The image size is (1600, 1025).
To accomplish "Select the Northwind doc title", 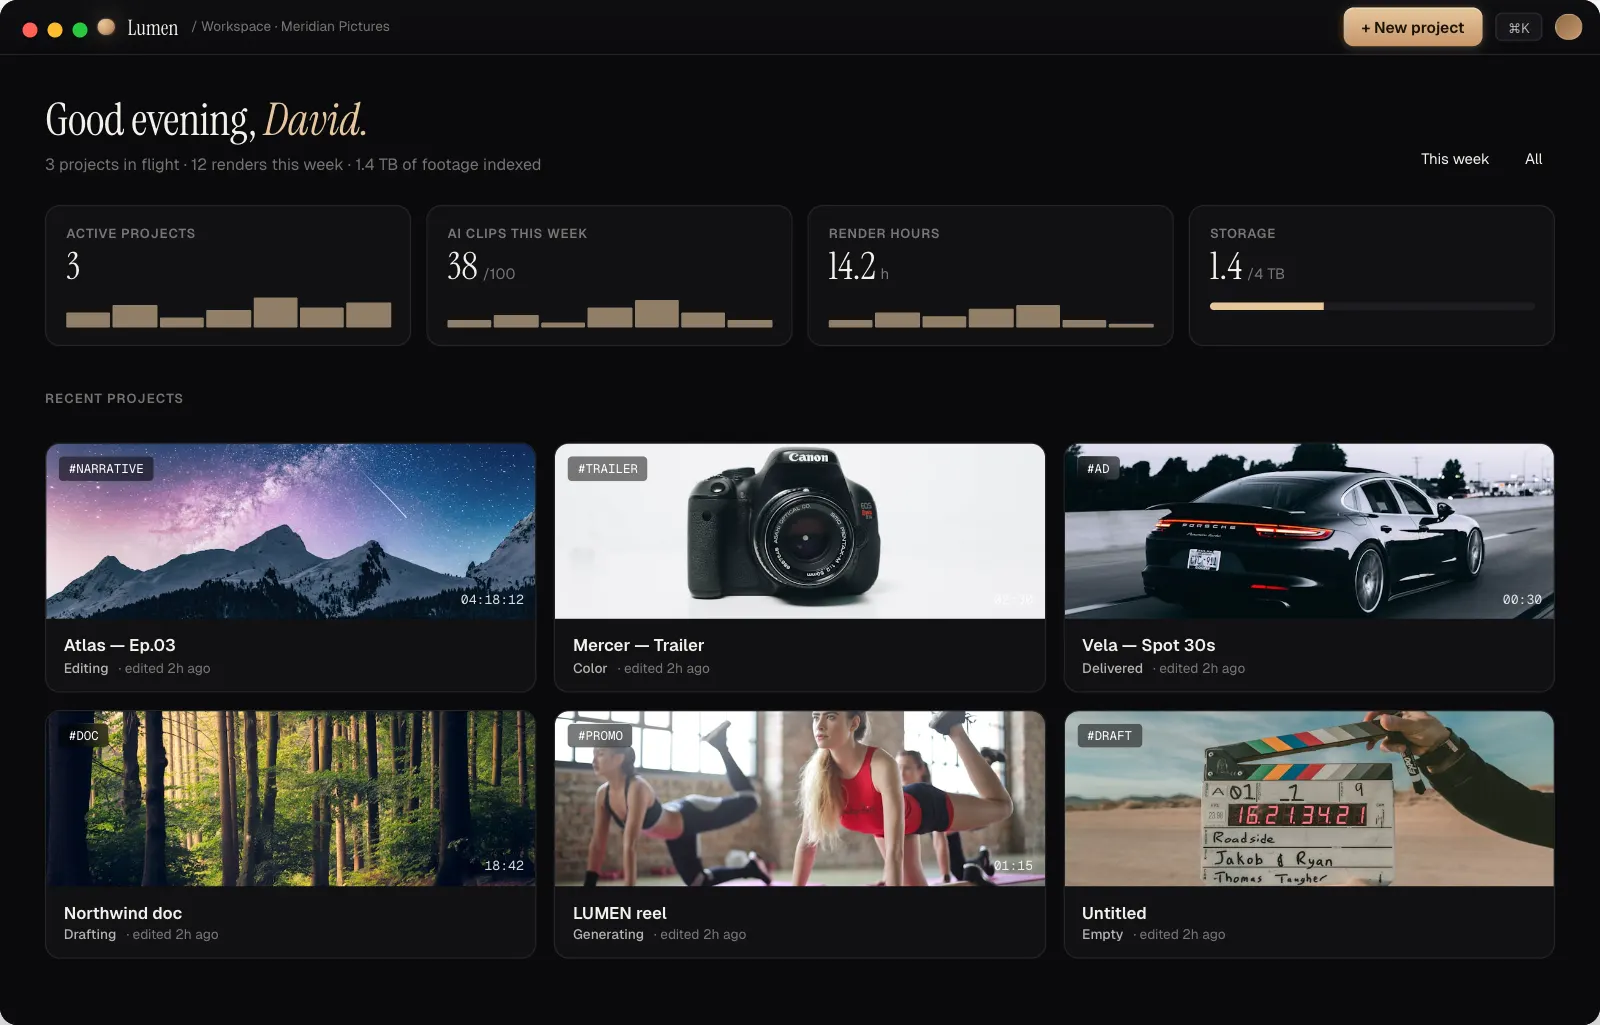I will click(123, 913).
